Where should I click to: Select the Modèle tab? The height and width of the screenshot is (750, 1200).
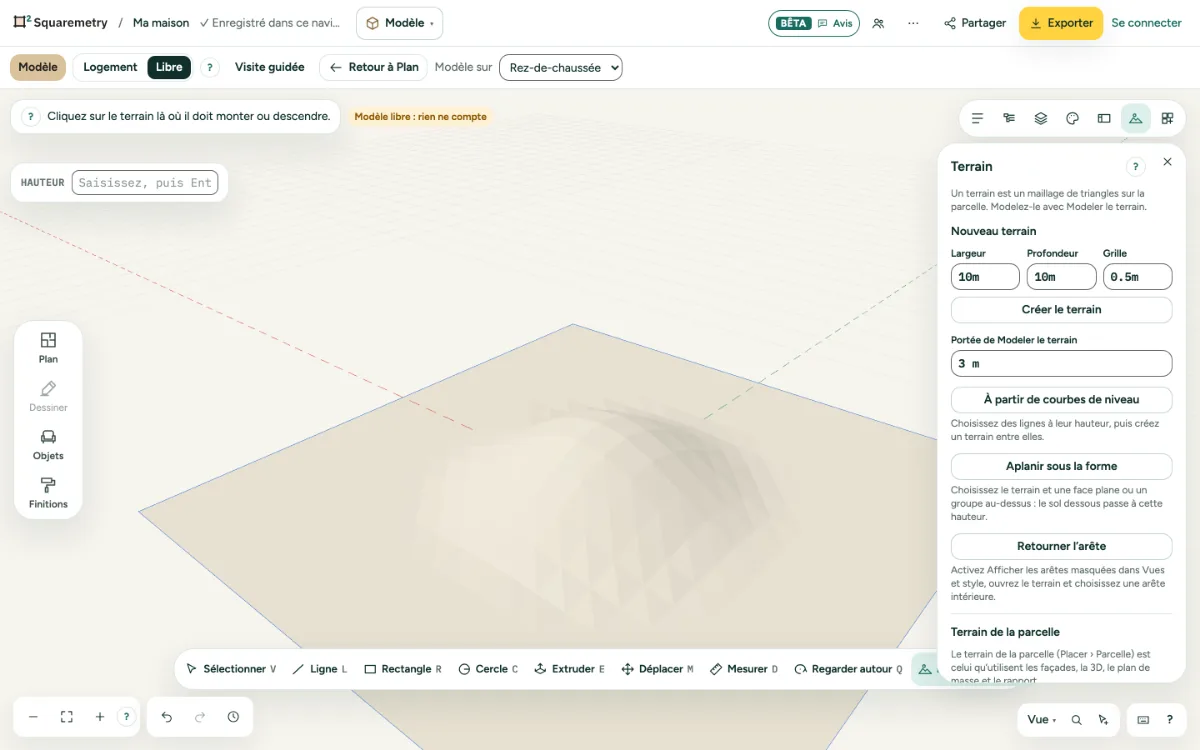point(38,67)
